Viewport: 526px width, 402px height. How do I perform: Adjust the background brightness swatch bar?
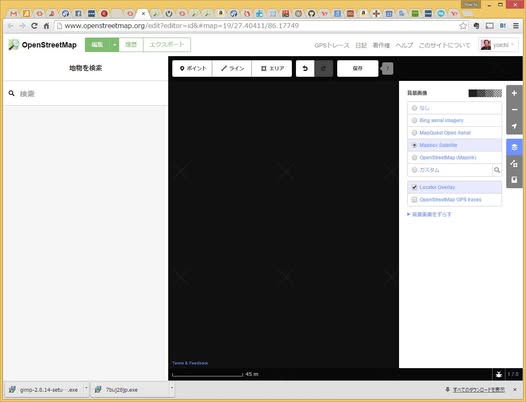(485, 93)
